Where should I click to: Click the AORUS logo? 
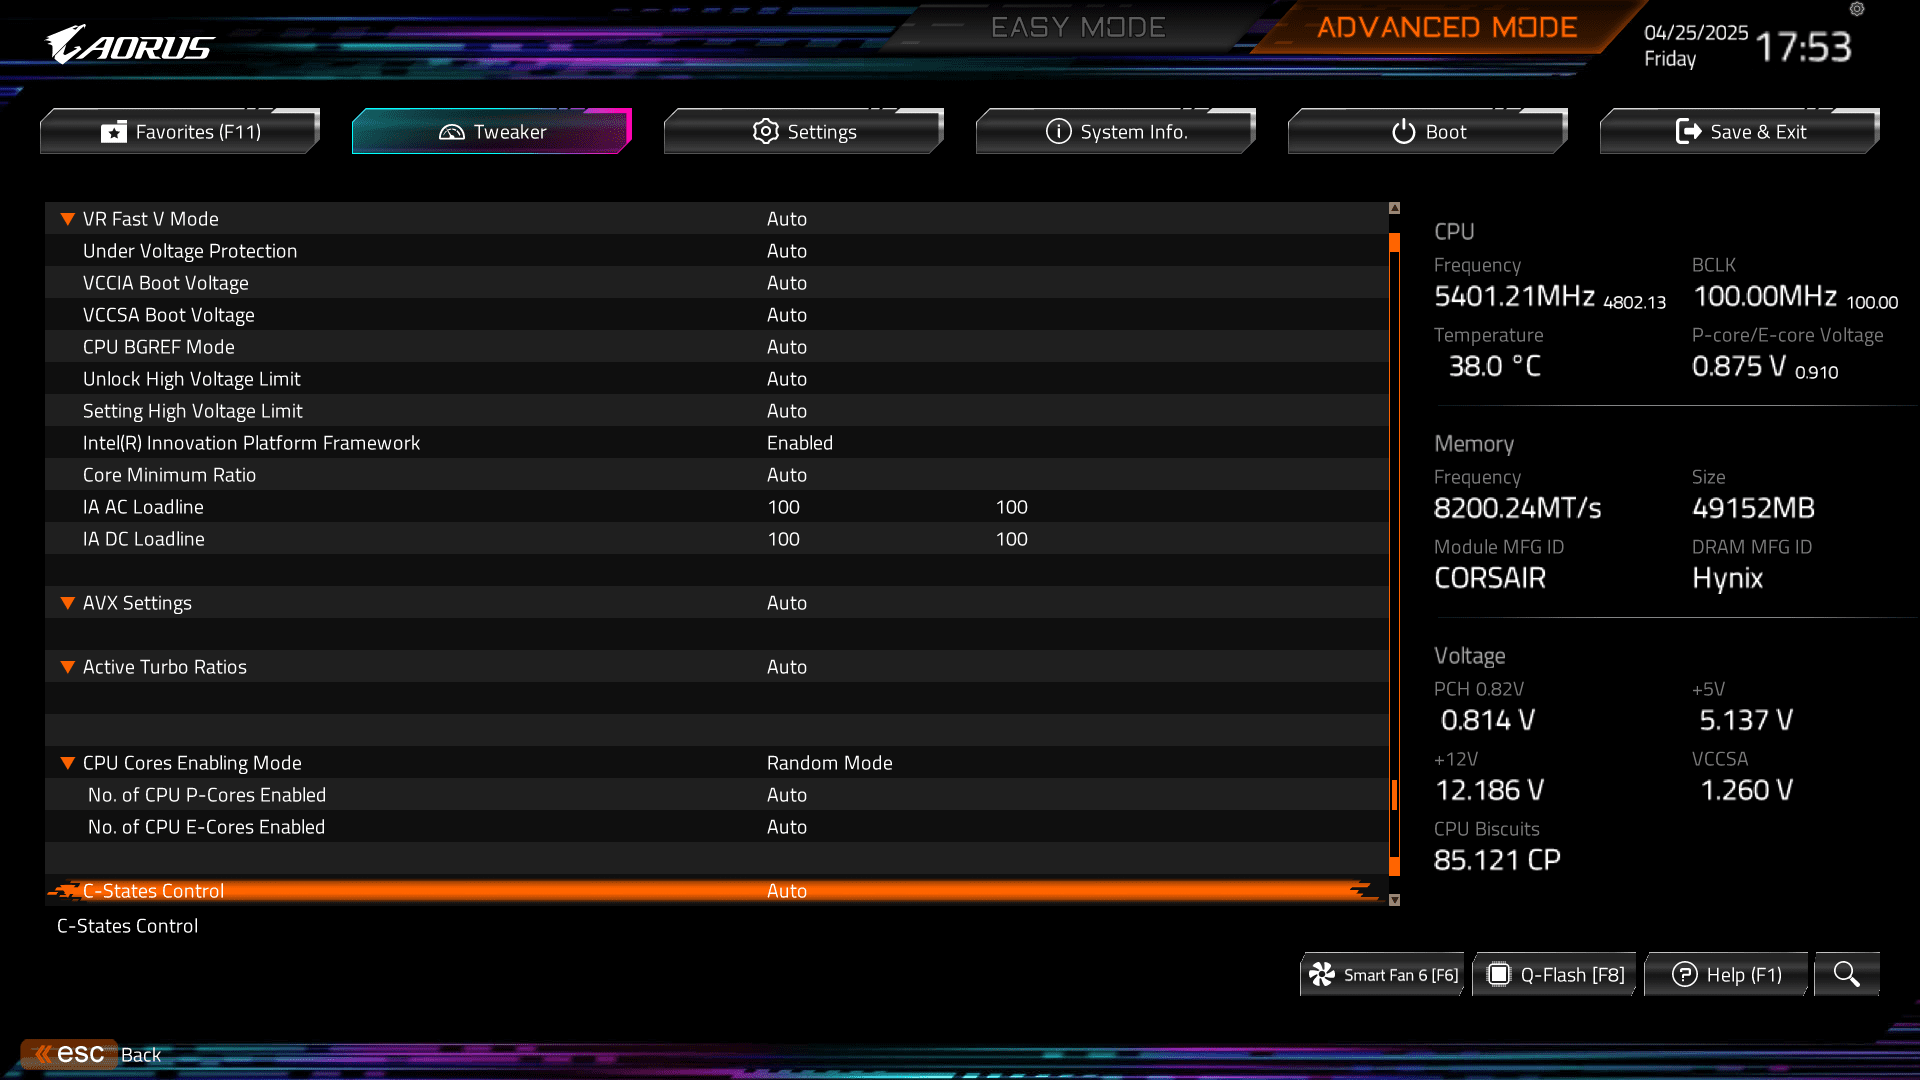point(130,45)
